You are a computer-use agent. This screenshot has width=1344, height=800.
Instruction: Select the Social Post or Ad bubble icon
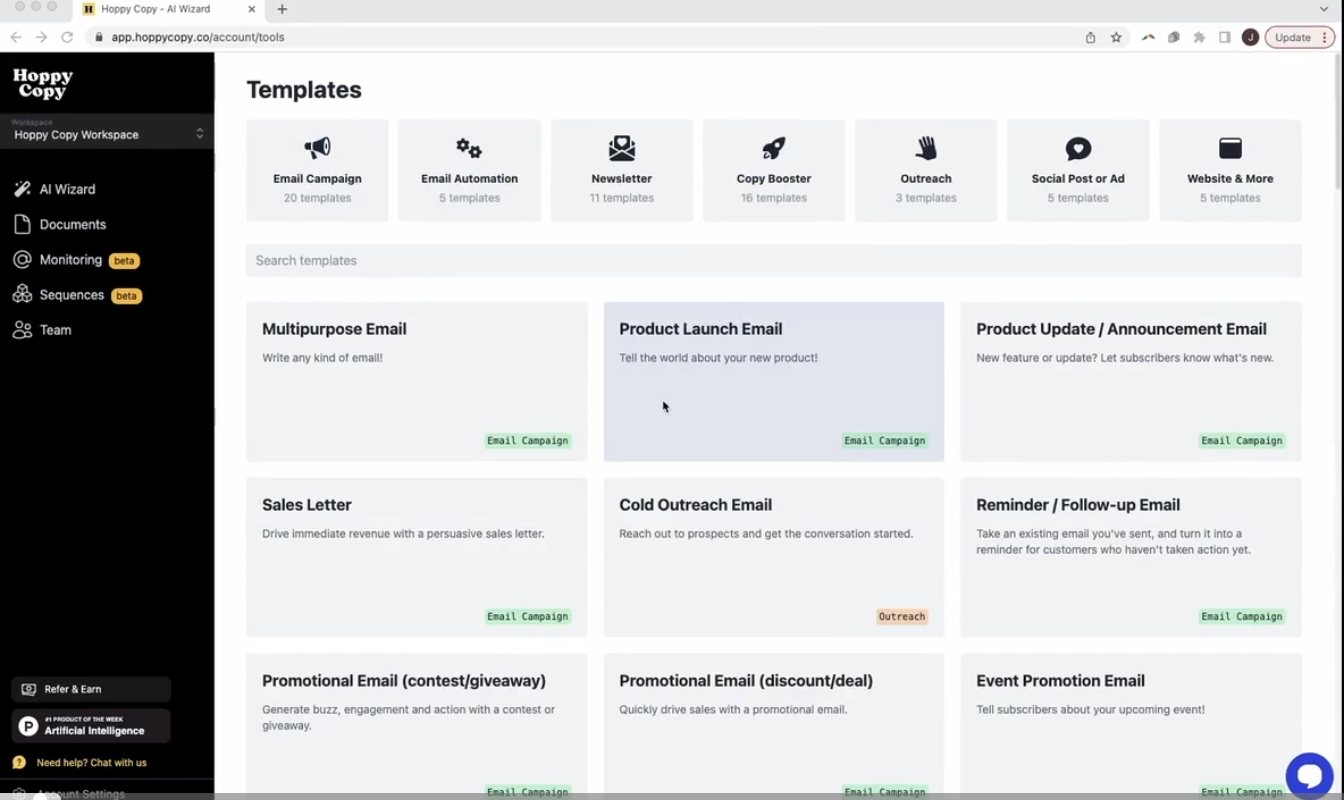click(1078, 149)
